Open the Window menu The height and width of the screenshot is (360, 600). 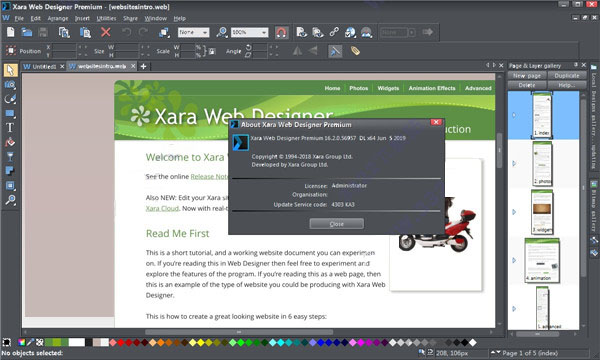coord(155,18)
